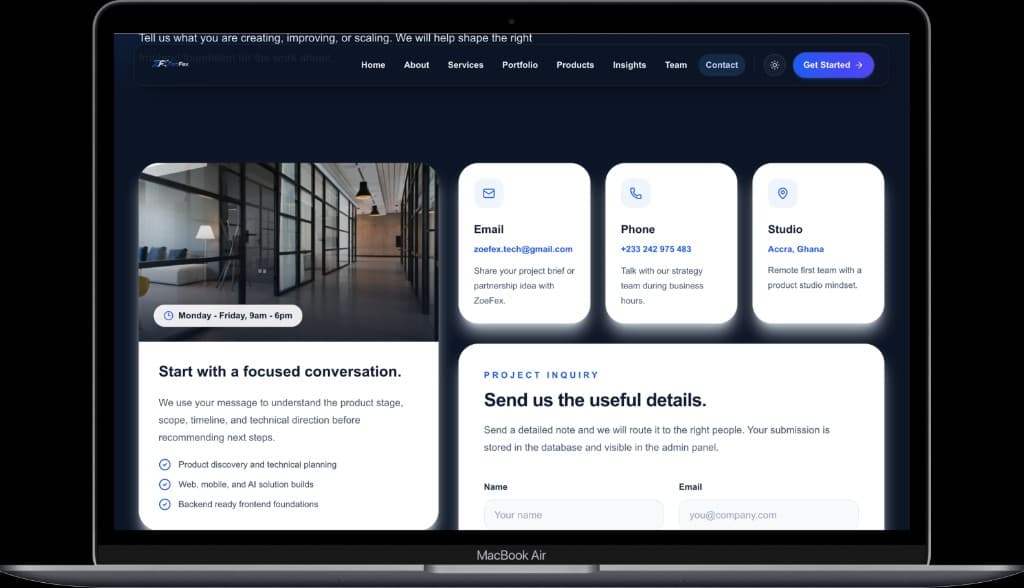Click text Backend ready frontend foundations
The image size is (1024, 588).
(x=248, y=504)
